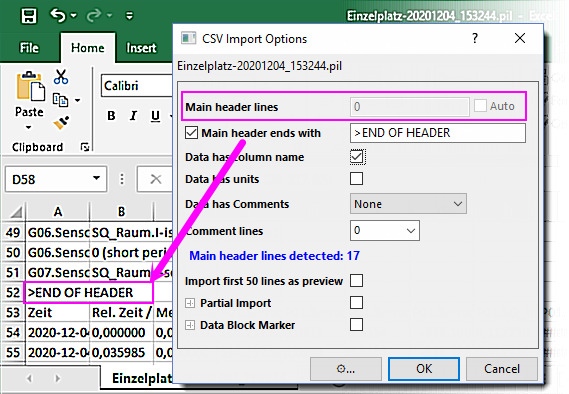This screenshot has height=394, width=569.
Task: Open Data has Comments dropdown showing None
Action: [x=408, y=204]
